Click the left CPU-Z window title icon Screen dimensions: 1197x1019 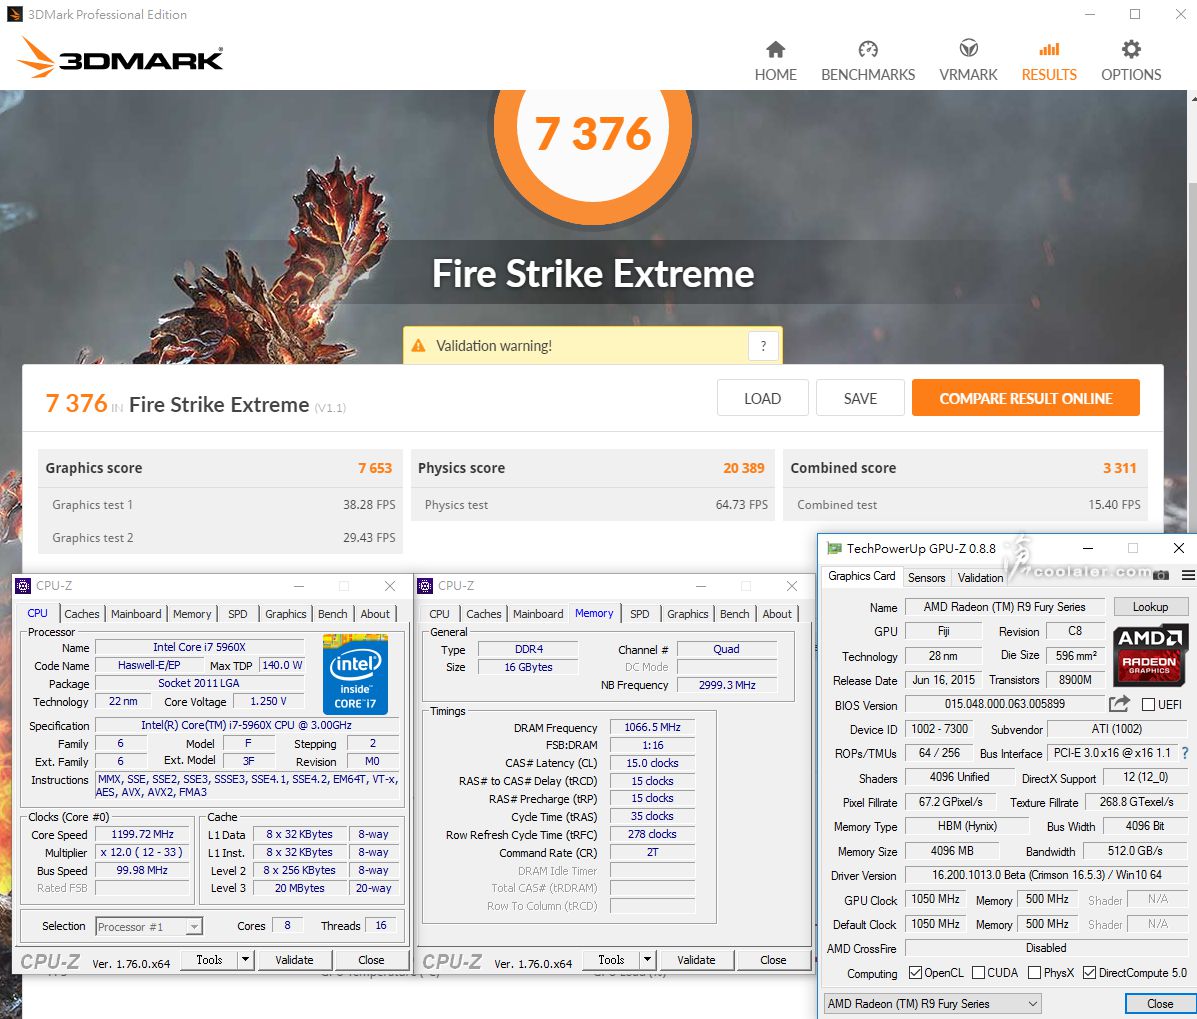pos(23,585)
